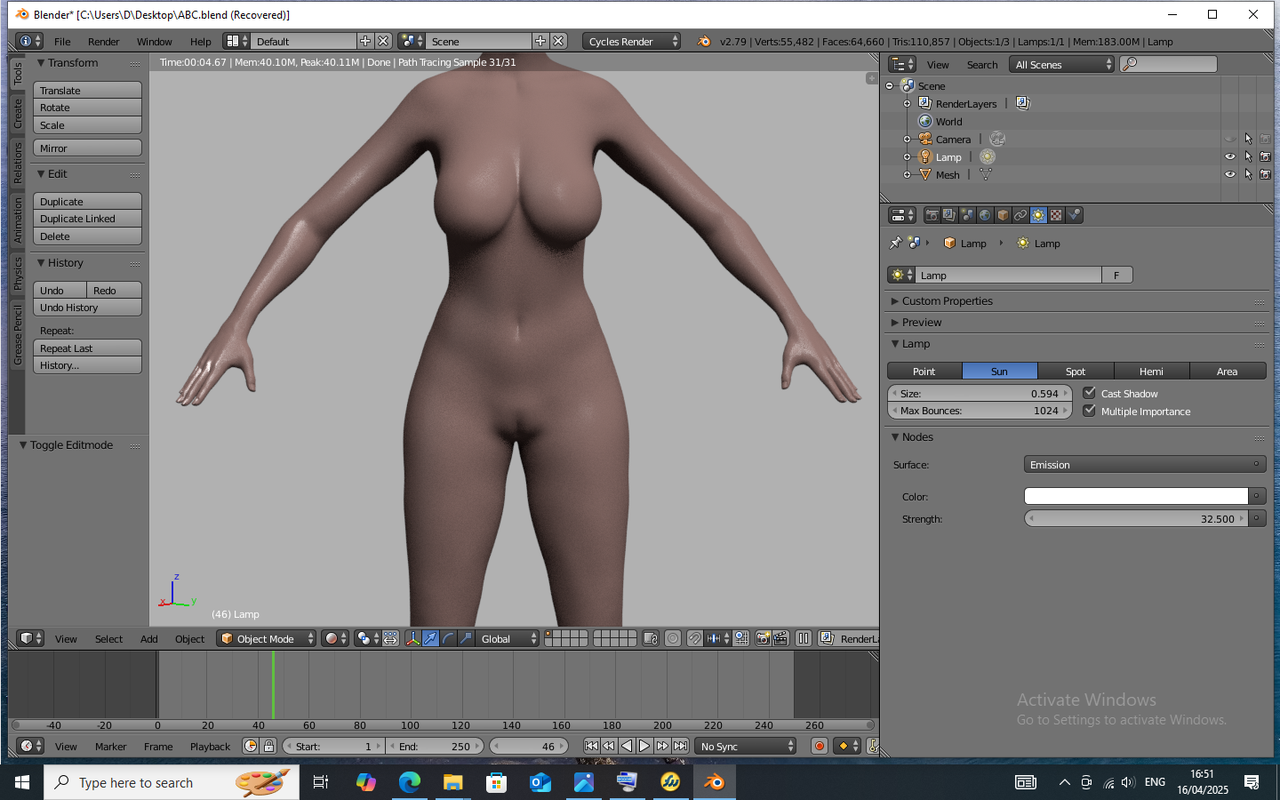This screenshot has height=800, width=1280.
Task: Switch to the Create tab in tool shelf
Action: click(x=17, y=112)
